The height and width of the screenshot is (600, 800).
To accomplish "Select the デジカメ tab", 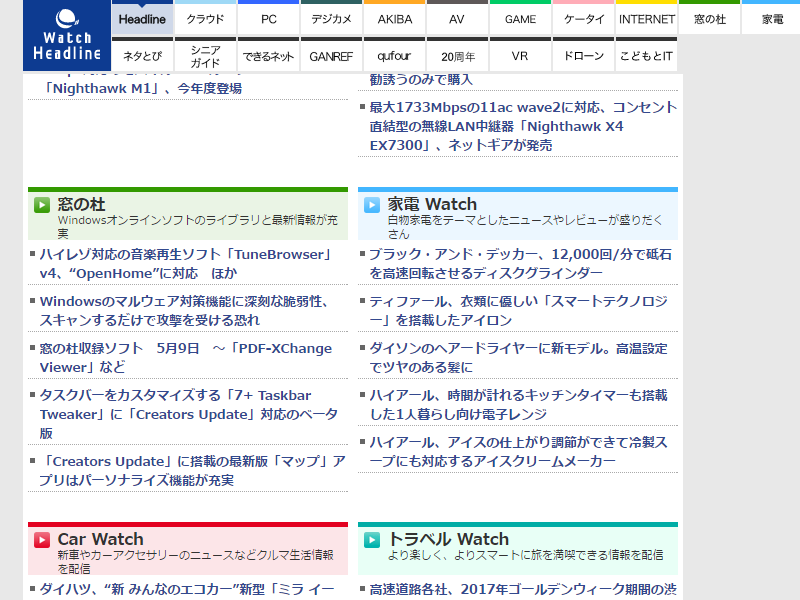I will (332, 18).
